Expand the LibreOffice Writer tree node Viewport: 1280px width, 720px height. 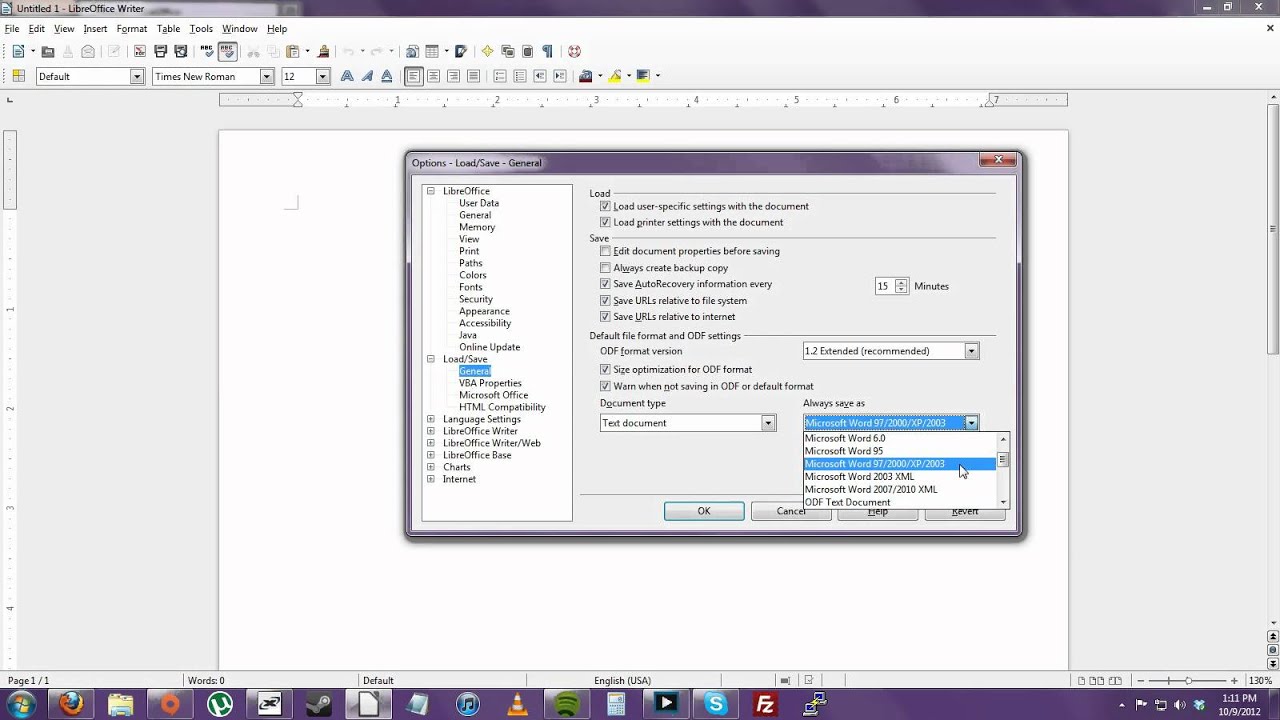pos(431,431)
